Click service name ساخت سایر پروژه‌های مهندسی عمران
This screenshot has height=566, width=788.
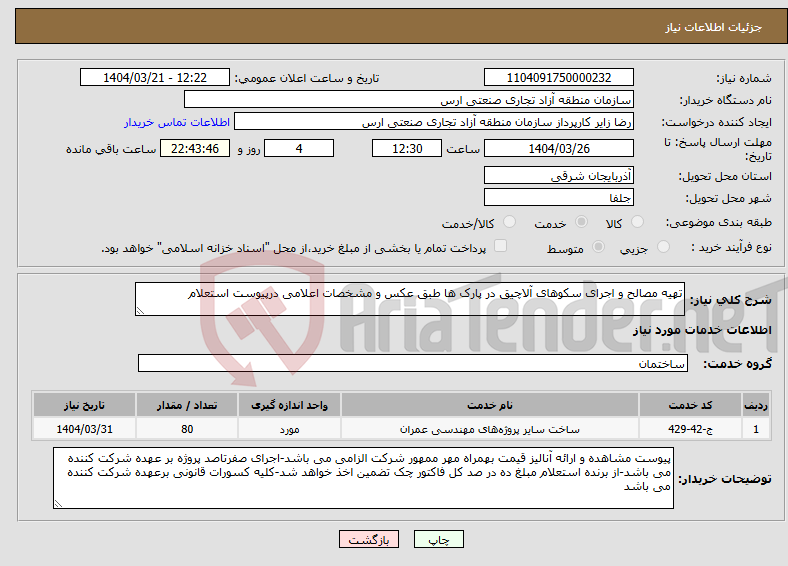point(489,429)
